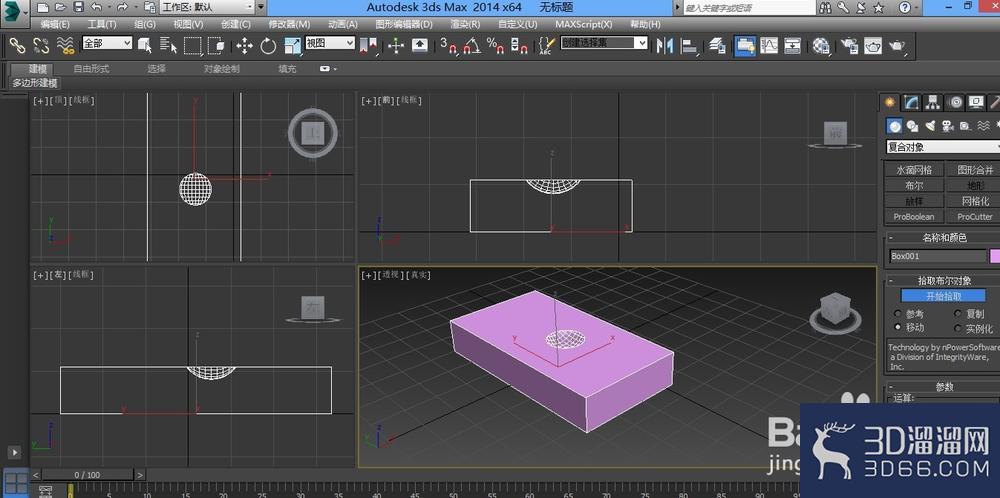This screenshot has height=498, width=1000.
Task: Switch to the Hierarchy command panel tab
Action: tap(933, 102)
